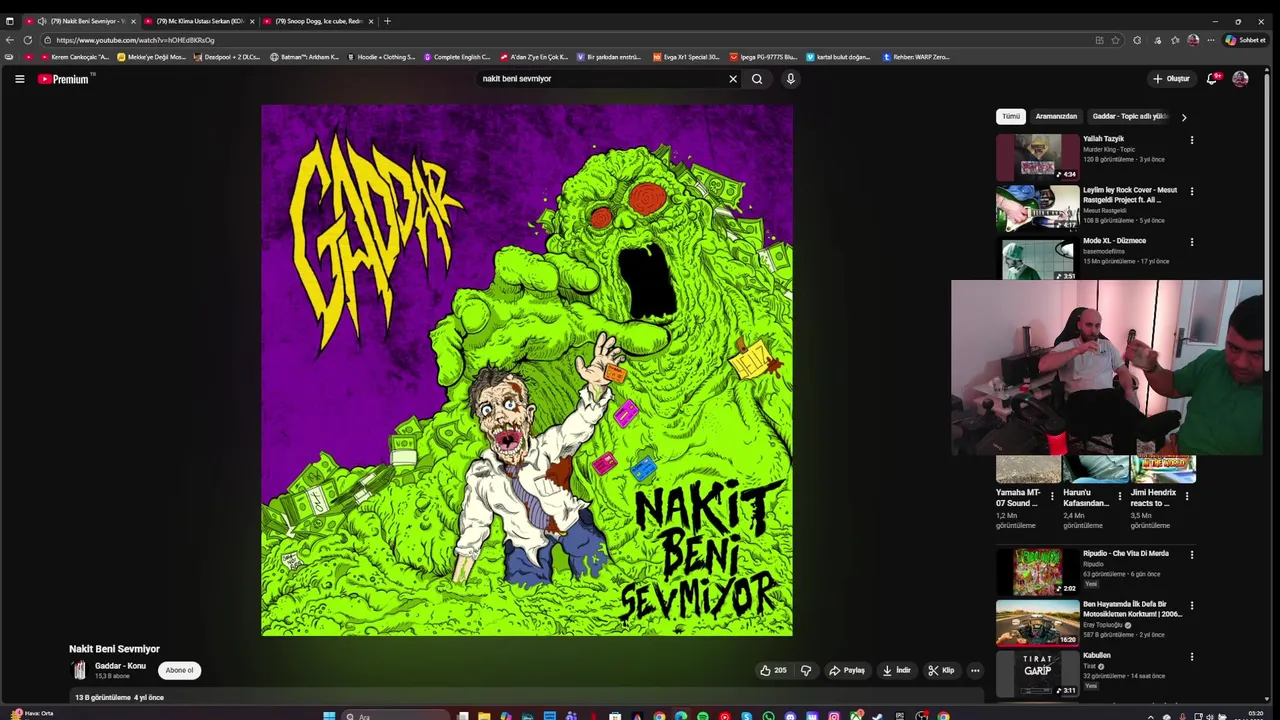Open Evga Xr1 Special 30... bookmark
1280x720 pixels.
coord(687,57)
